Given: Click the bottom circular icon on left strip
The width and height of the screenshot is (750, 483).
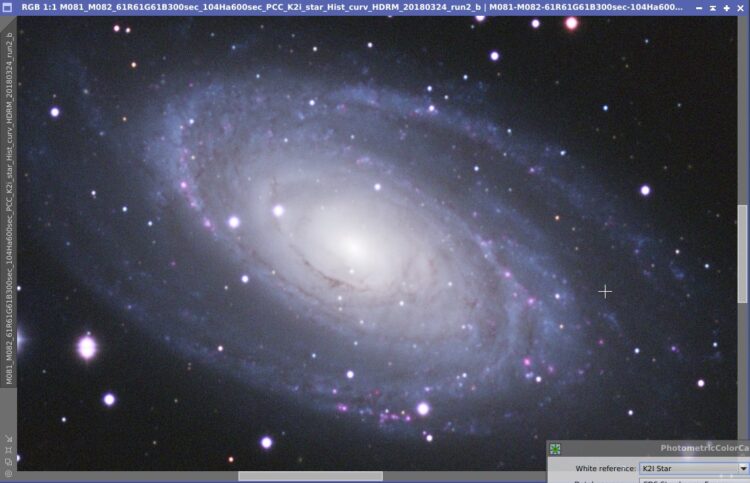Looking at the screenshot, I should [8, 473].
